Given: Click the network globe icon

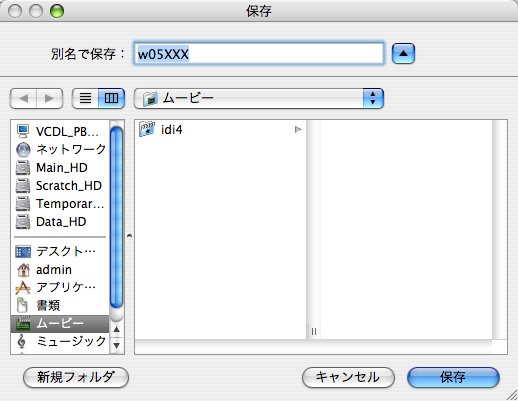Looking at the screenshot, I should (x=23, y=149).
